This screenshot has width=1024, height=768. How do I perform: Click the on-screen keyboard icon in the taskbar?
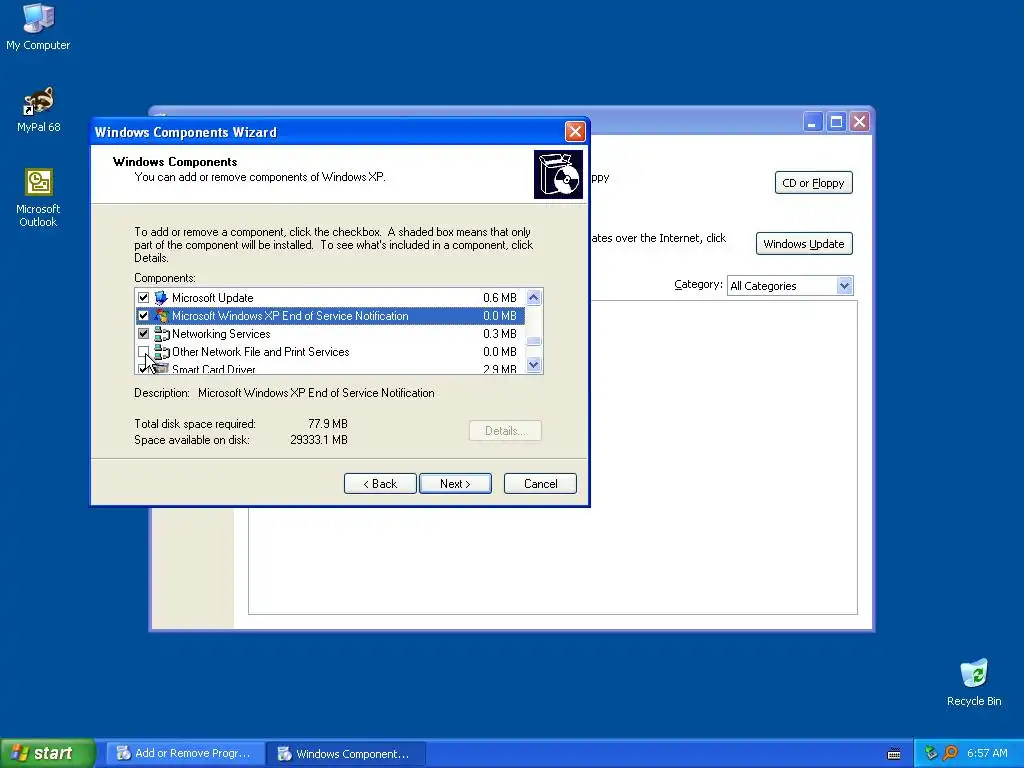coord(894,754)
